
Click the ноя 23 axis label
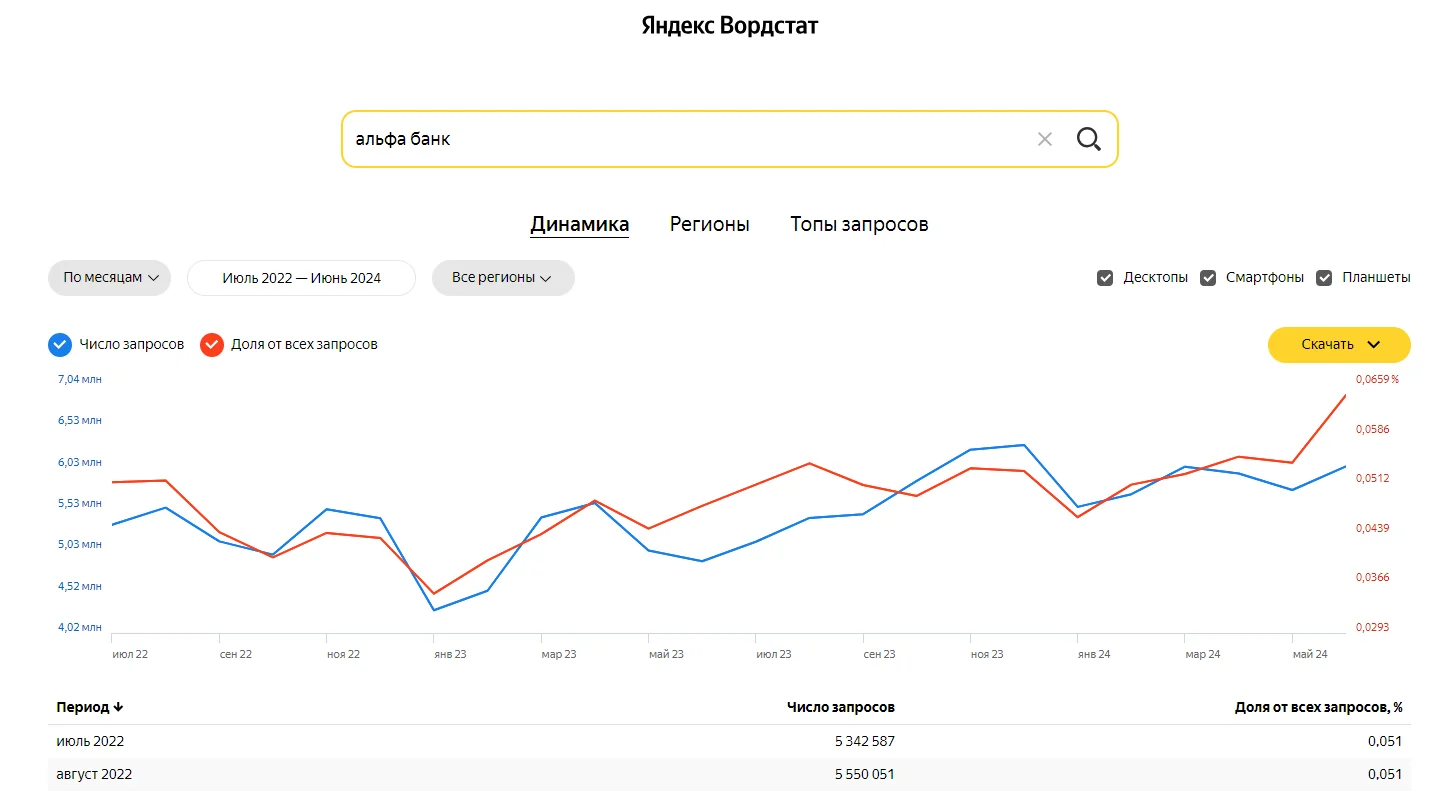click(x=987, y=654)
